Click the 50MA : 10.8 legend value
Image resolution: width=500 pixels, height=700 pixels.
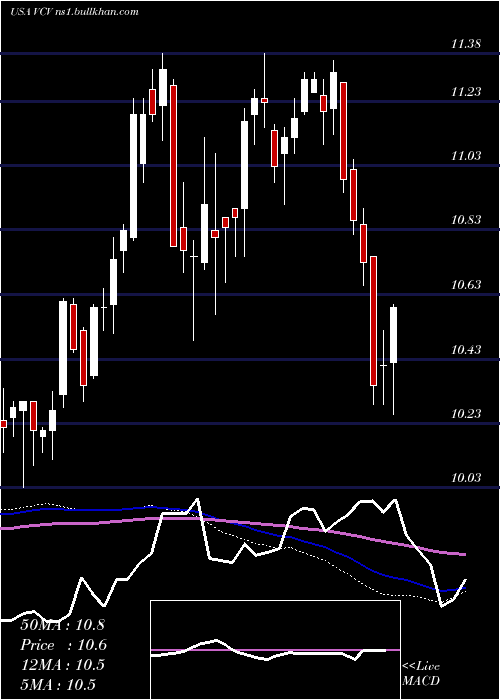pos(62,625)
